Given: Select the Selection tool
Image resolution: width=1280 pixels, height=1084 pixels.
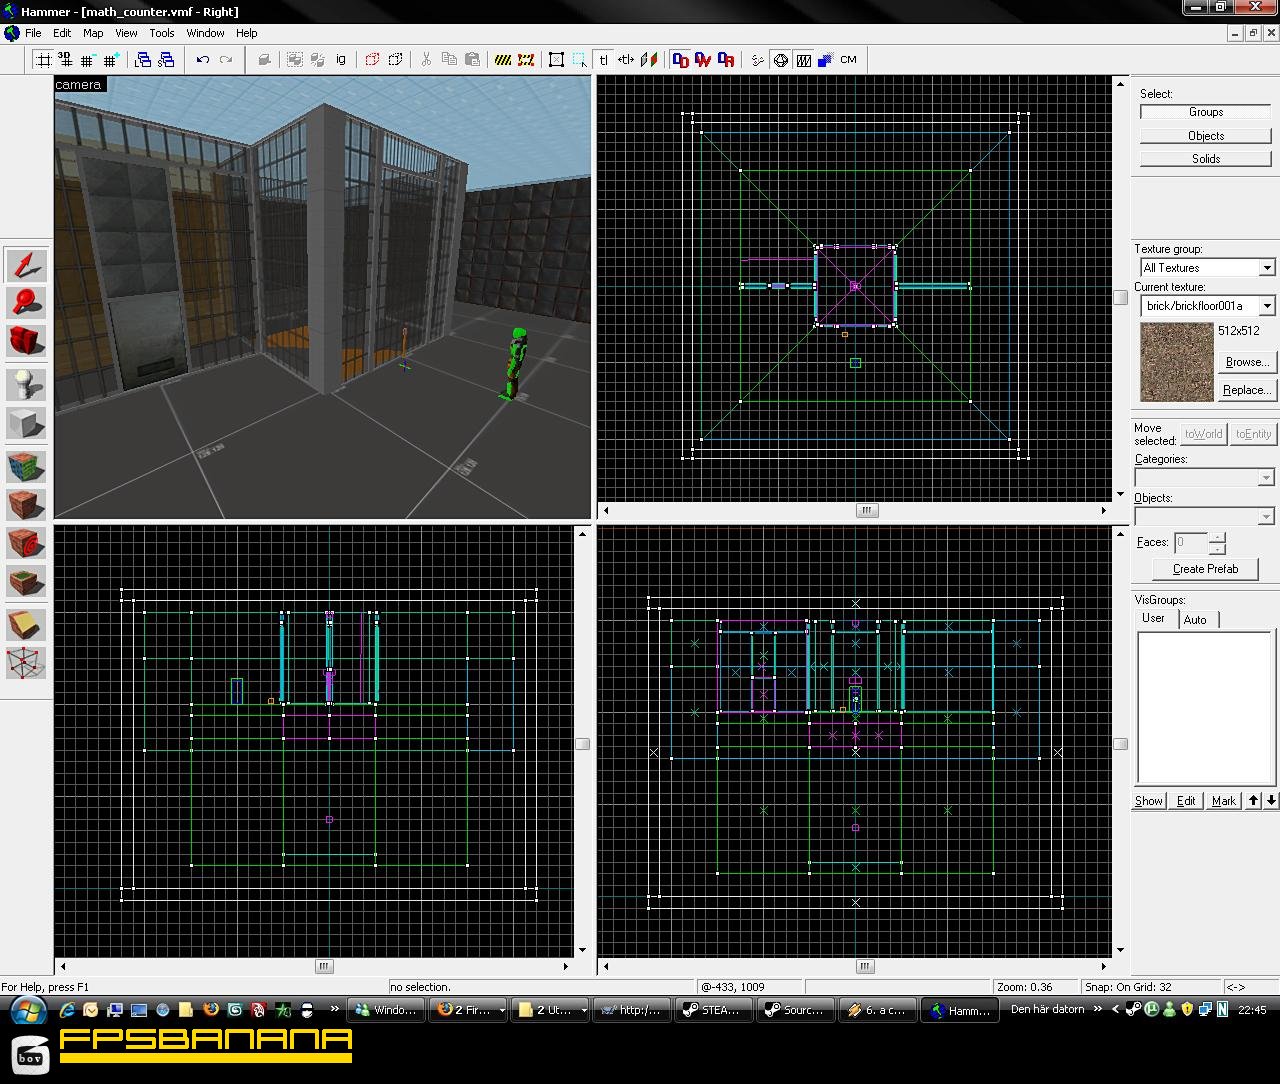Looking at the screenshot, I should [x=26, y=265].
